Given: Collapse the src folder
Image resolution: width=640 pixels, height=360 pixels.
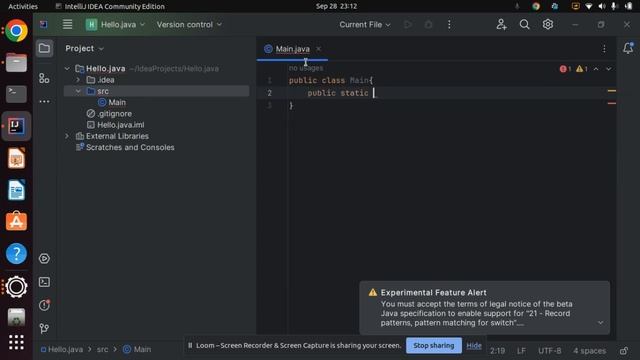Looking at the screenshot, I should pyautogui.click(x=78, y=91).
